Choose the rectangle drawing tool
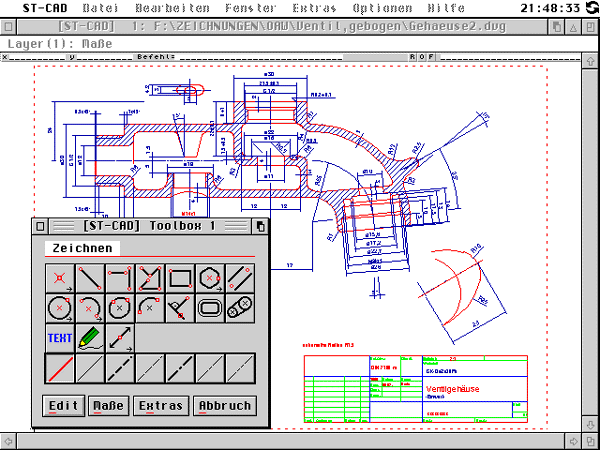This screenshot has height=450, width=600. (181, 277)
